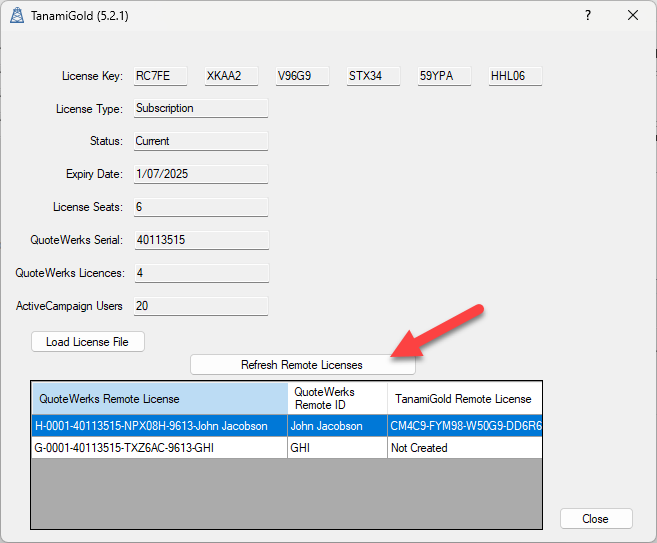Click the Close button at bottom right
657x543 pixels.
pyautogui.click(x=596, y=519)
